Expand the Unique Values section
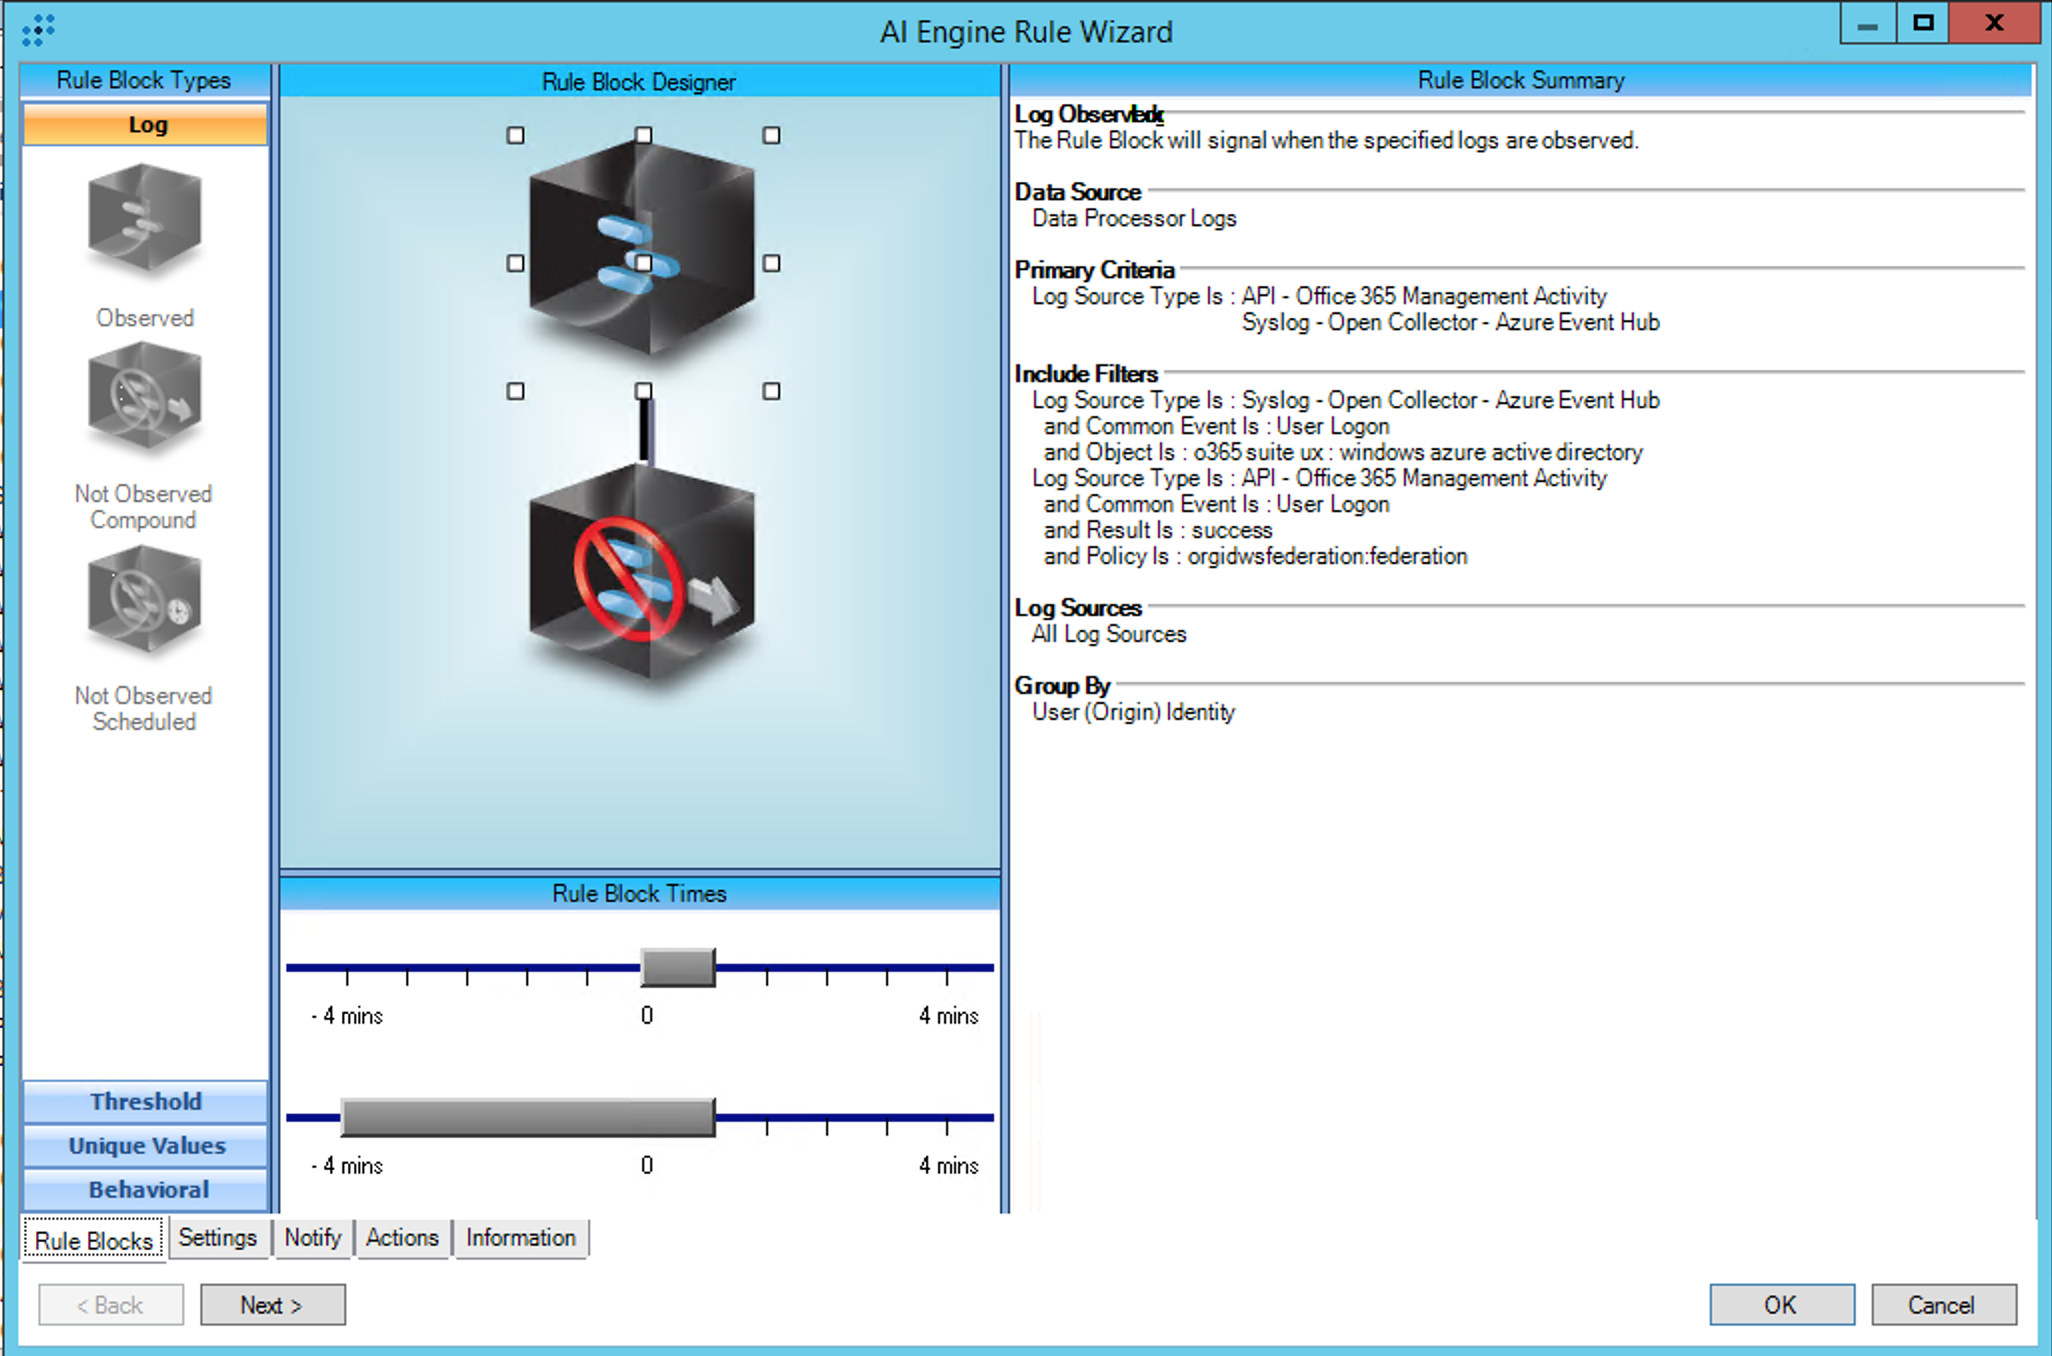2052x1356 pixels. [x=146, y=1146]
